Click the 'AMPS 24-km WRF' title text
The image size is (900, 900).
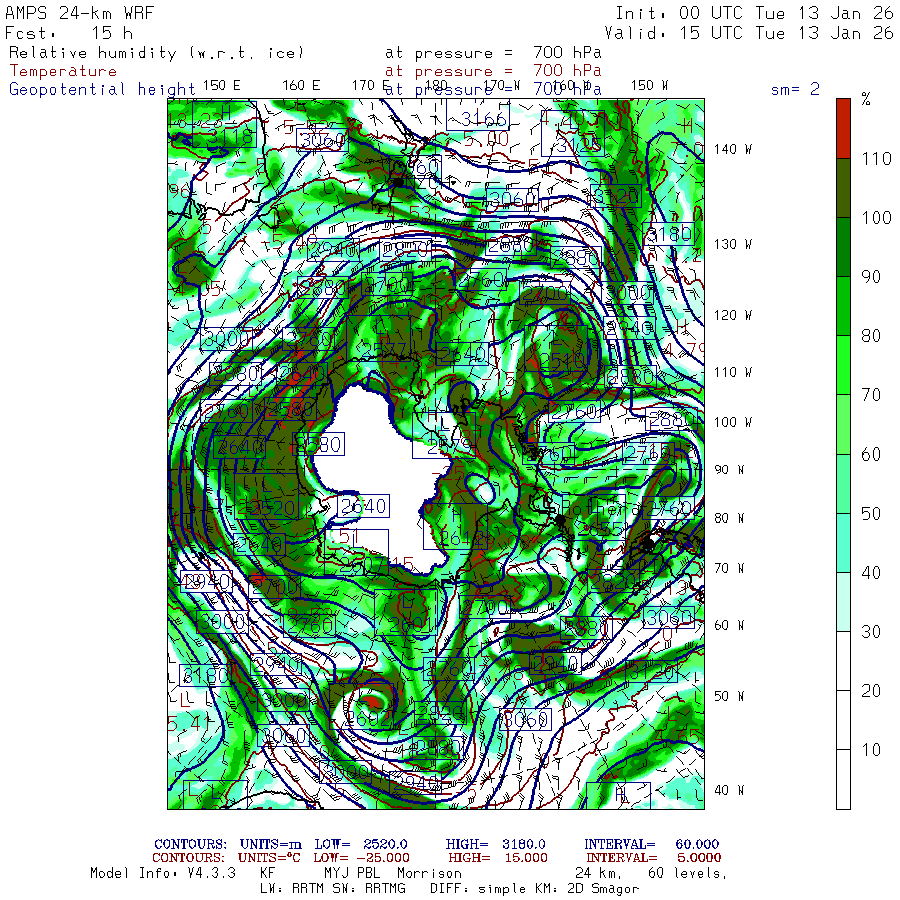(x=79, y=13)
